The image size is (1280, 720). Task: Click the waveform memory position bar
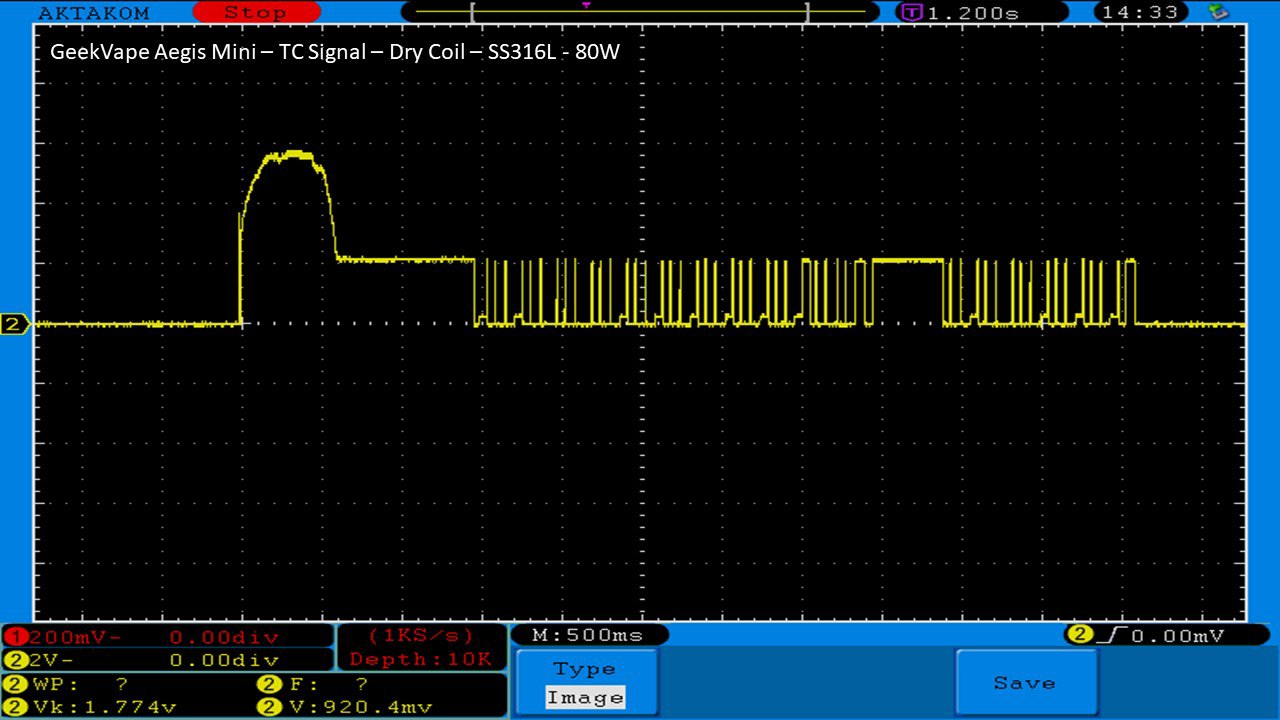[x=638, y=12]
